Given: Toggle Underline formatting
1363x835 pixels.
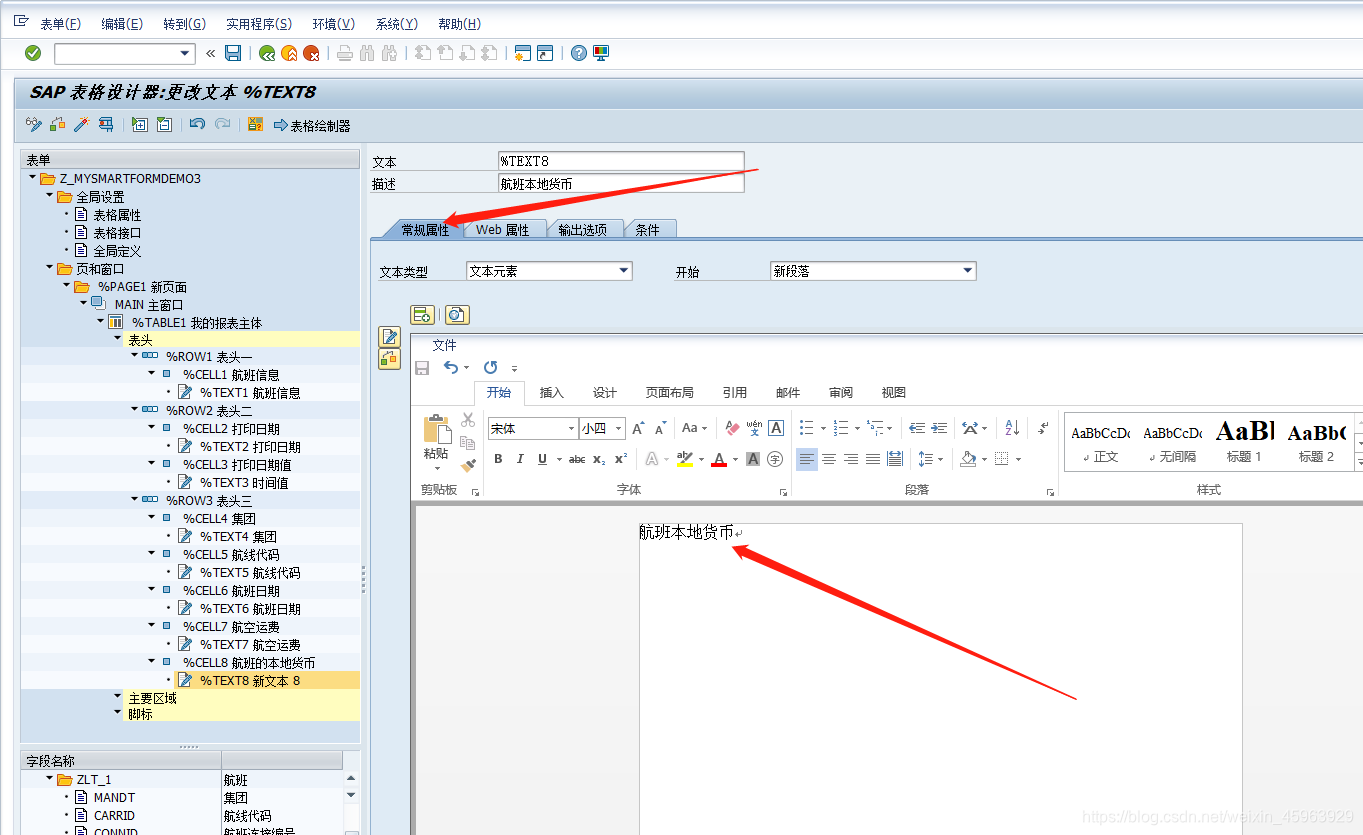Looking at the screenshot, I should [x=542, y=459].
